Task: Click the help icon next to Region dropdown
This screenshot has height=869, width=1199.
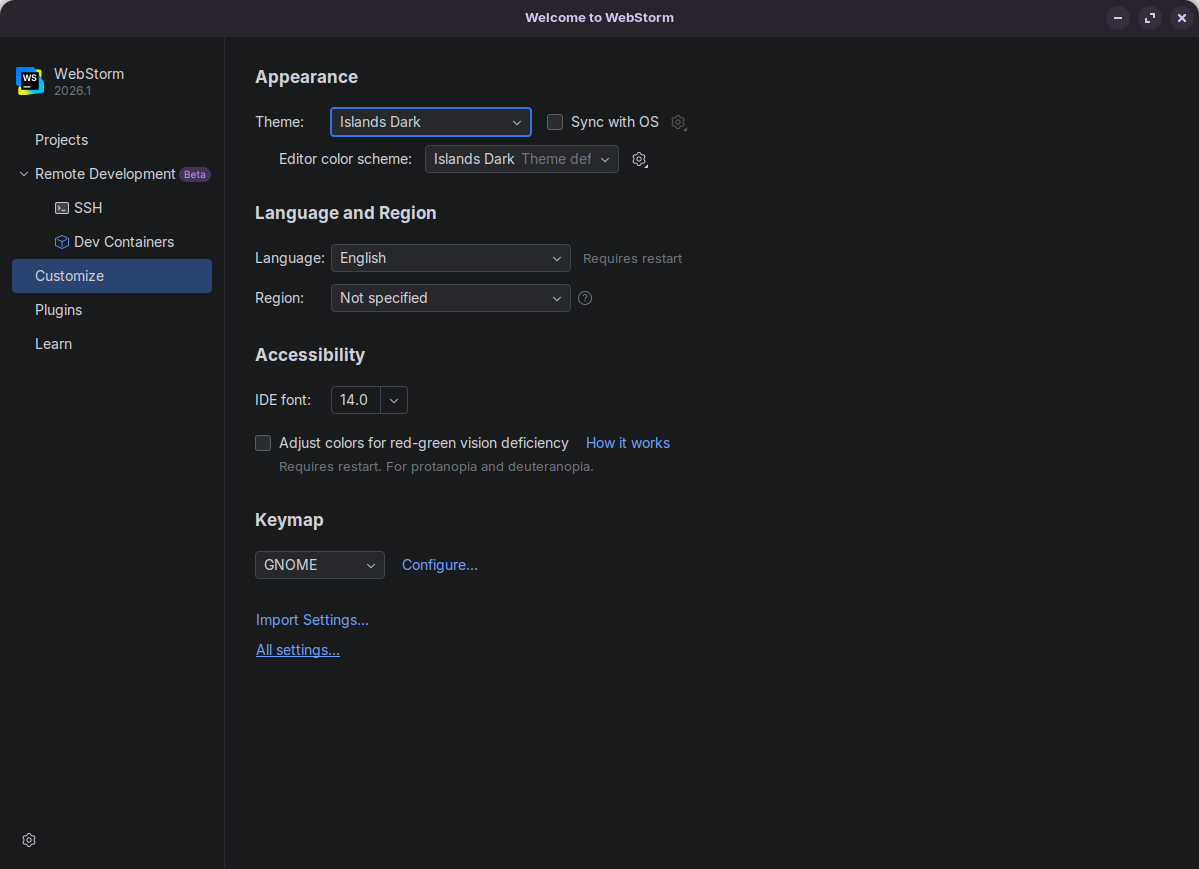Action: (584, 298)
